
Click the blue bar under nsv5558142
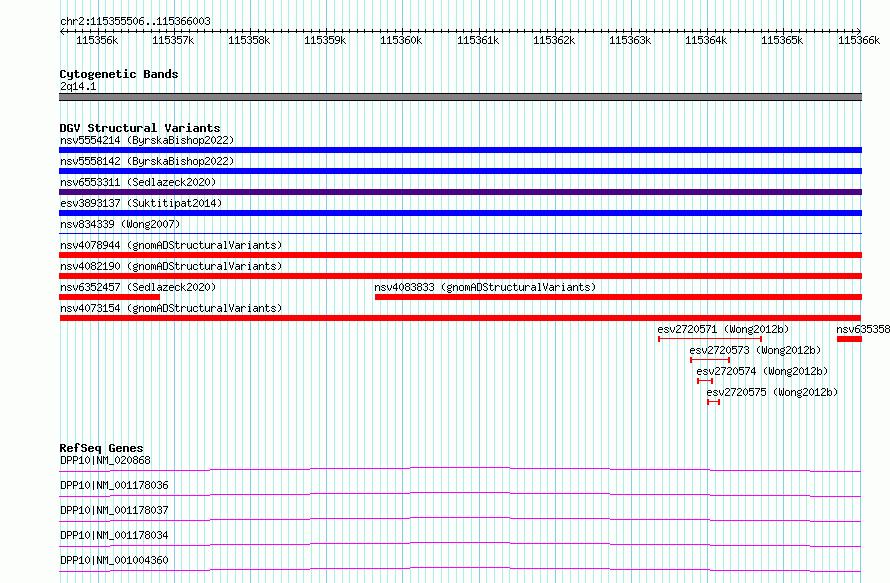pos(460,171)
